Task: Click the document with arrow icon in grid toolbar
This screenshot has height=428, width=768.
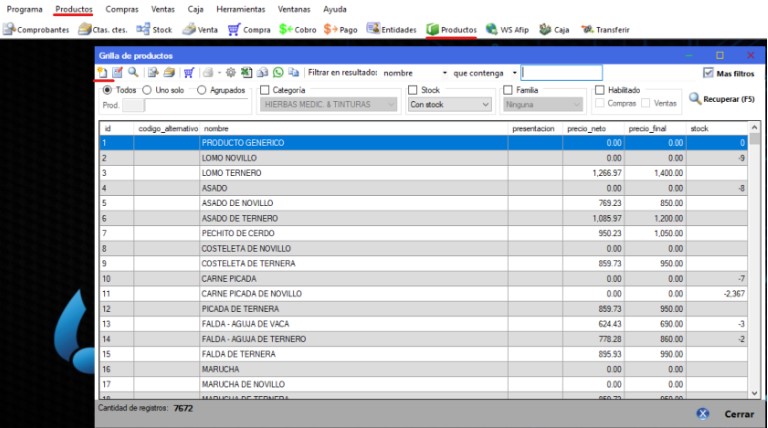Action: [x=153, y=73]
